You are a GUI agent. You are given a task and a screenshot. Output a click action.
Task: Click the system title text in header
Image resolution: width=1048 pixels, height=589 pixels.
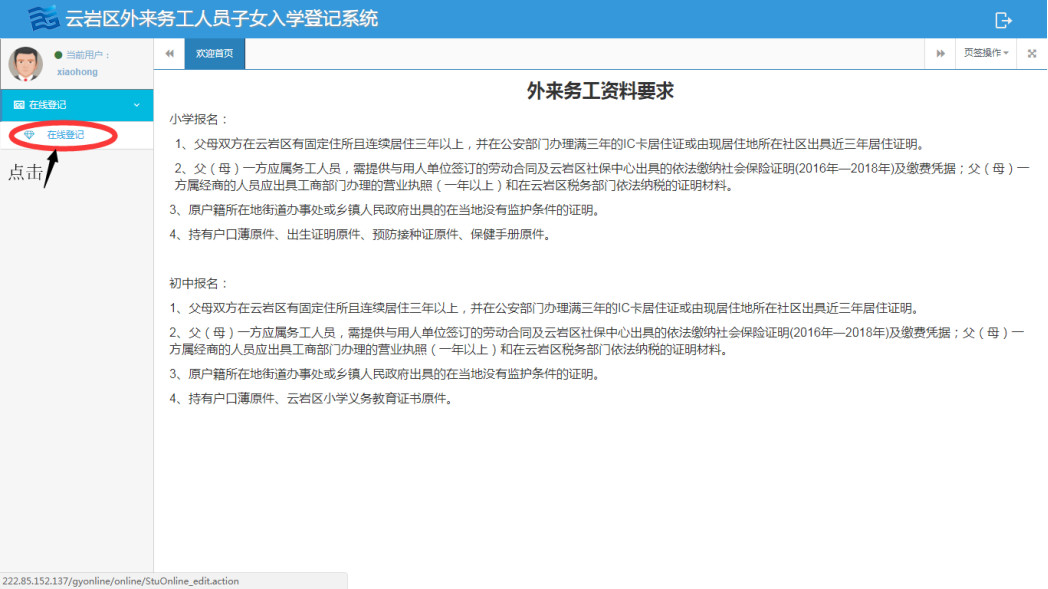point(221,19)
